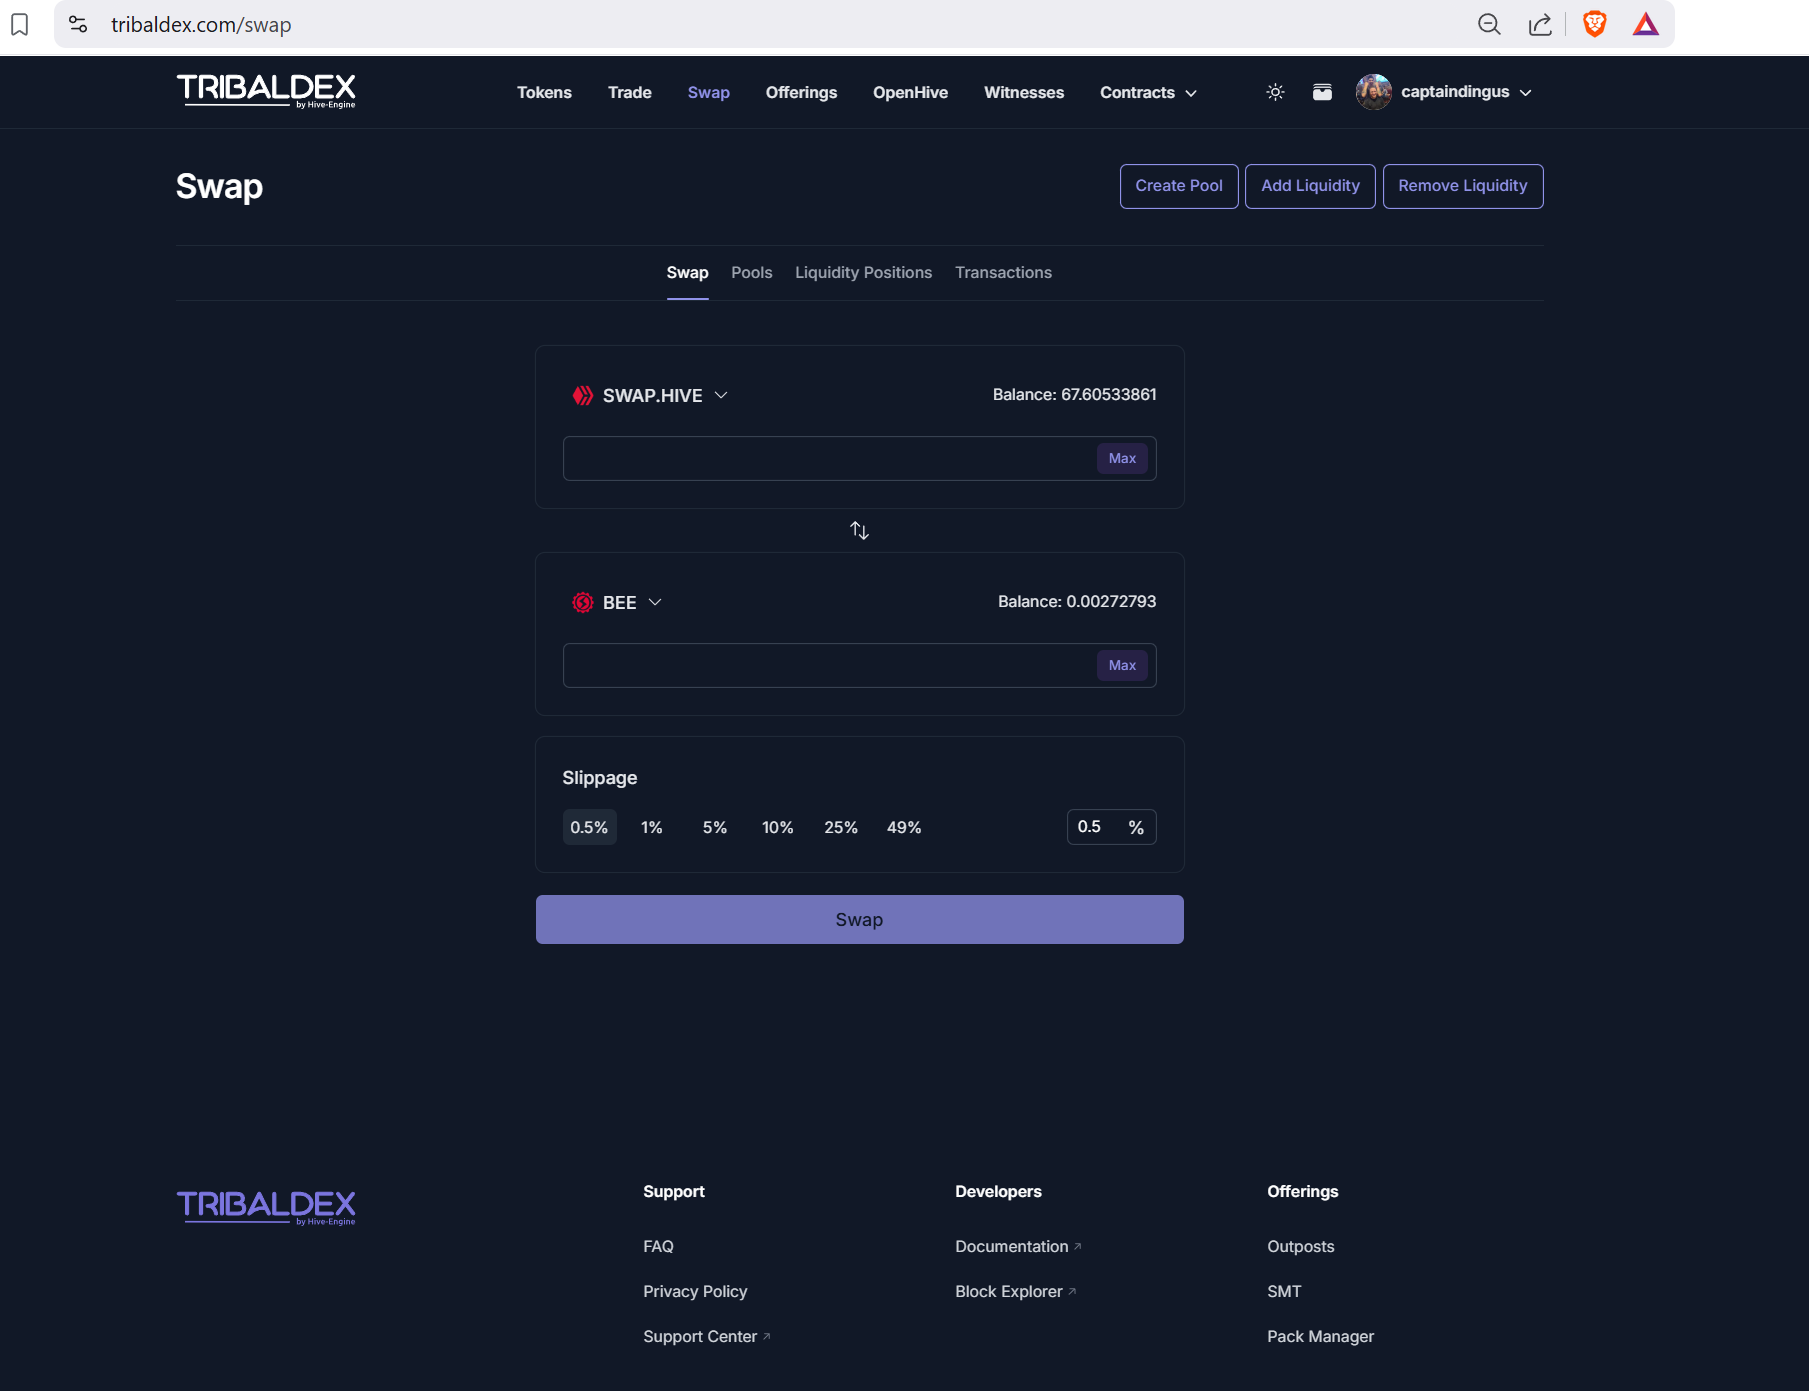Click the SWAP.HIVE token logo
Image resolution: width=1809 pixels, height=1391 pixels.
[582, 396]
